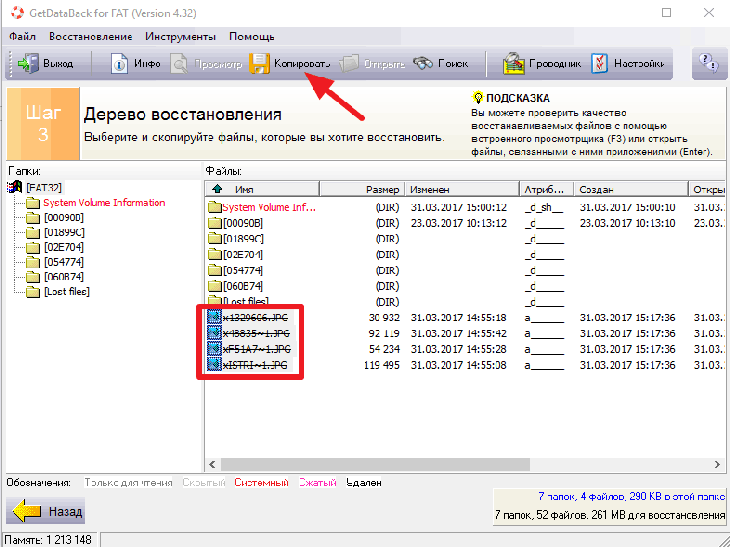
Task: Select [02E704] folder in tree
Action: (64, 247)
